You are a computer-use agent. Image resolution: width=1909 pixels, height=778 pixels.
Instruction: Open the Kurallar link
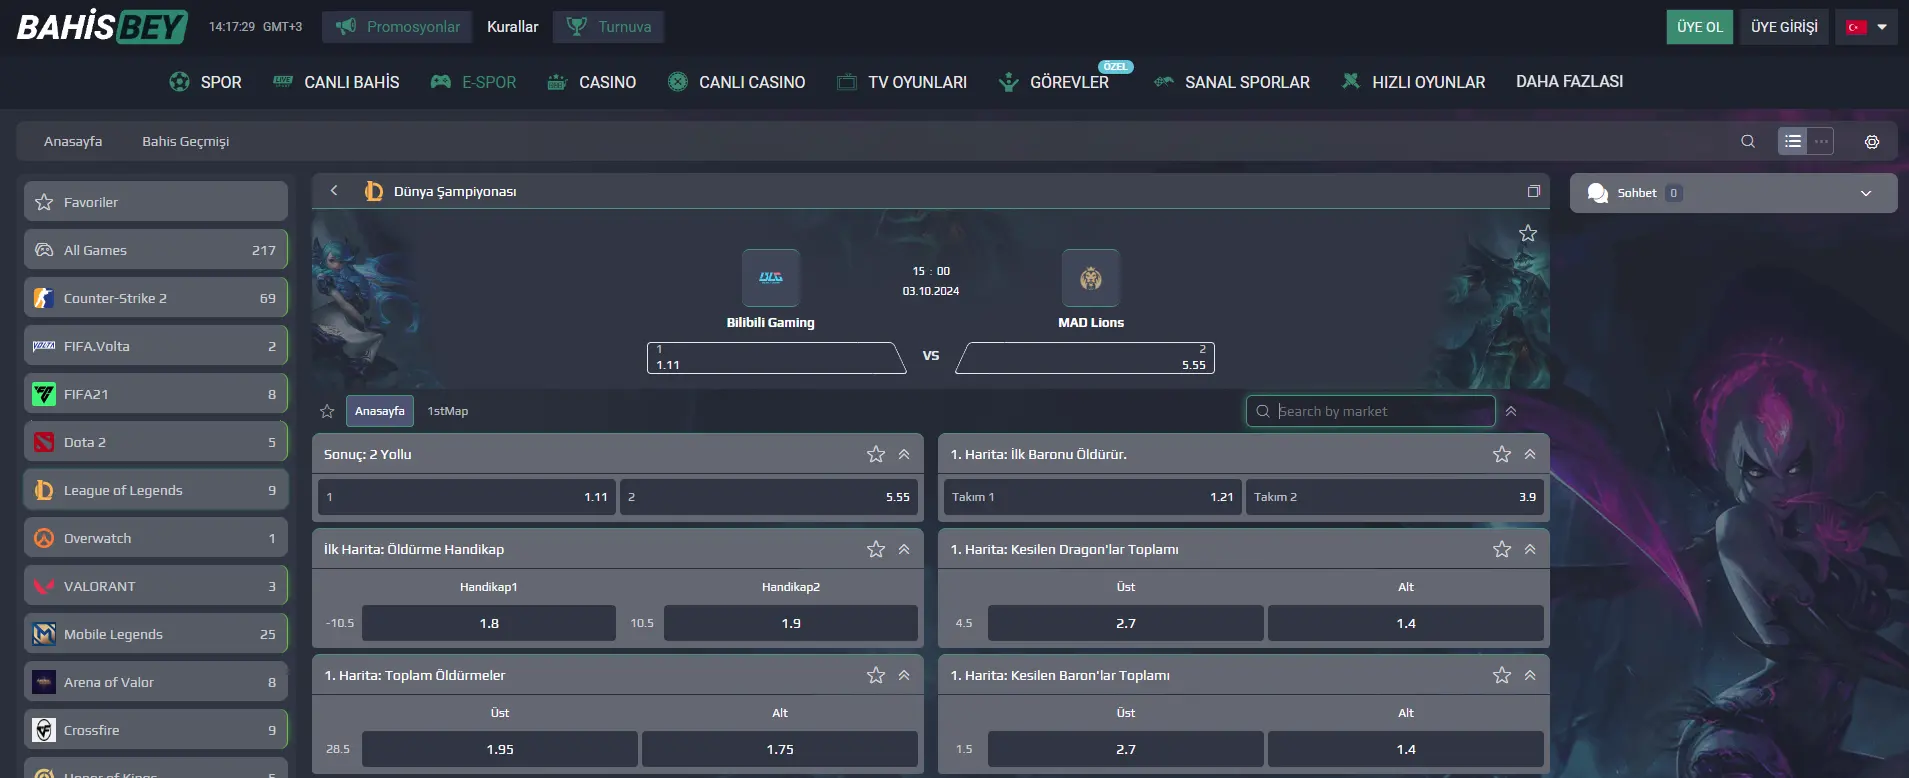512,27
